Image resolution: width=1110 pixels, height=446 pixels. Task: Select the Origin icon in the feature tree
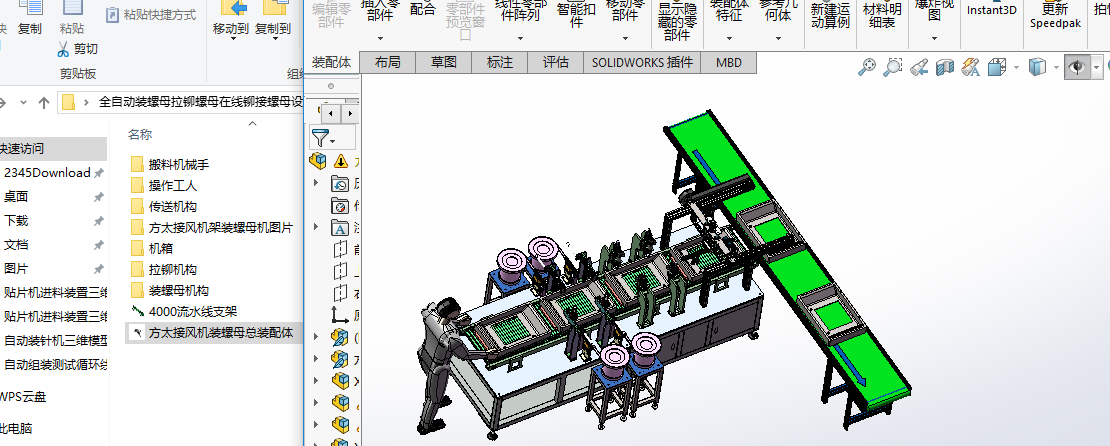[x=341, y=314]
